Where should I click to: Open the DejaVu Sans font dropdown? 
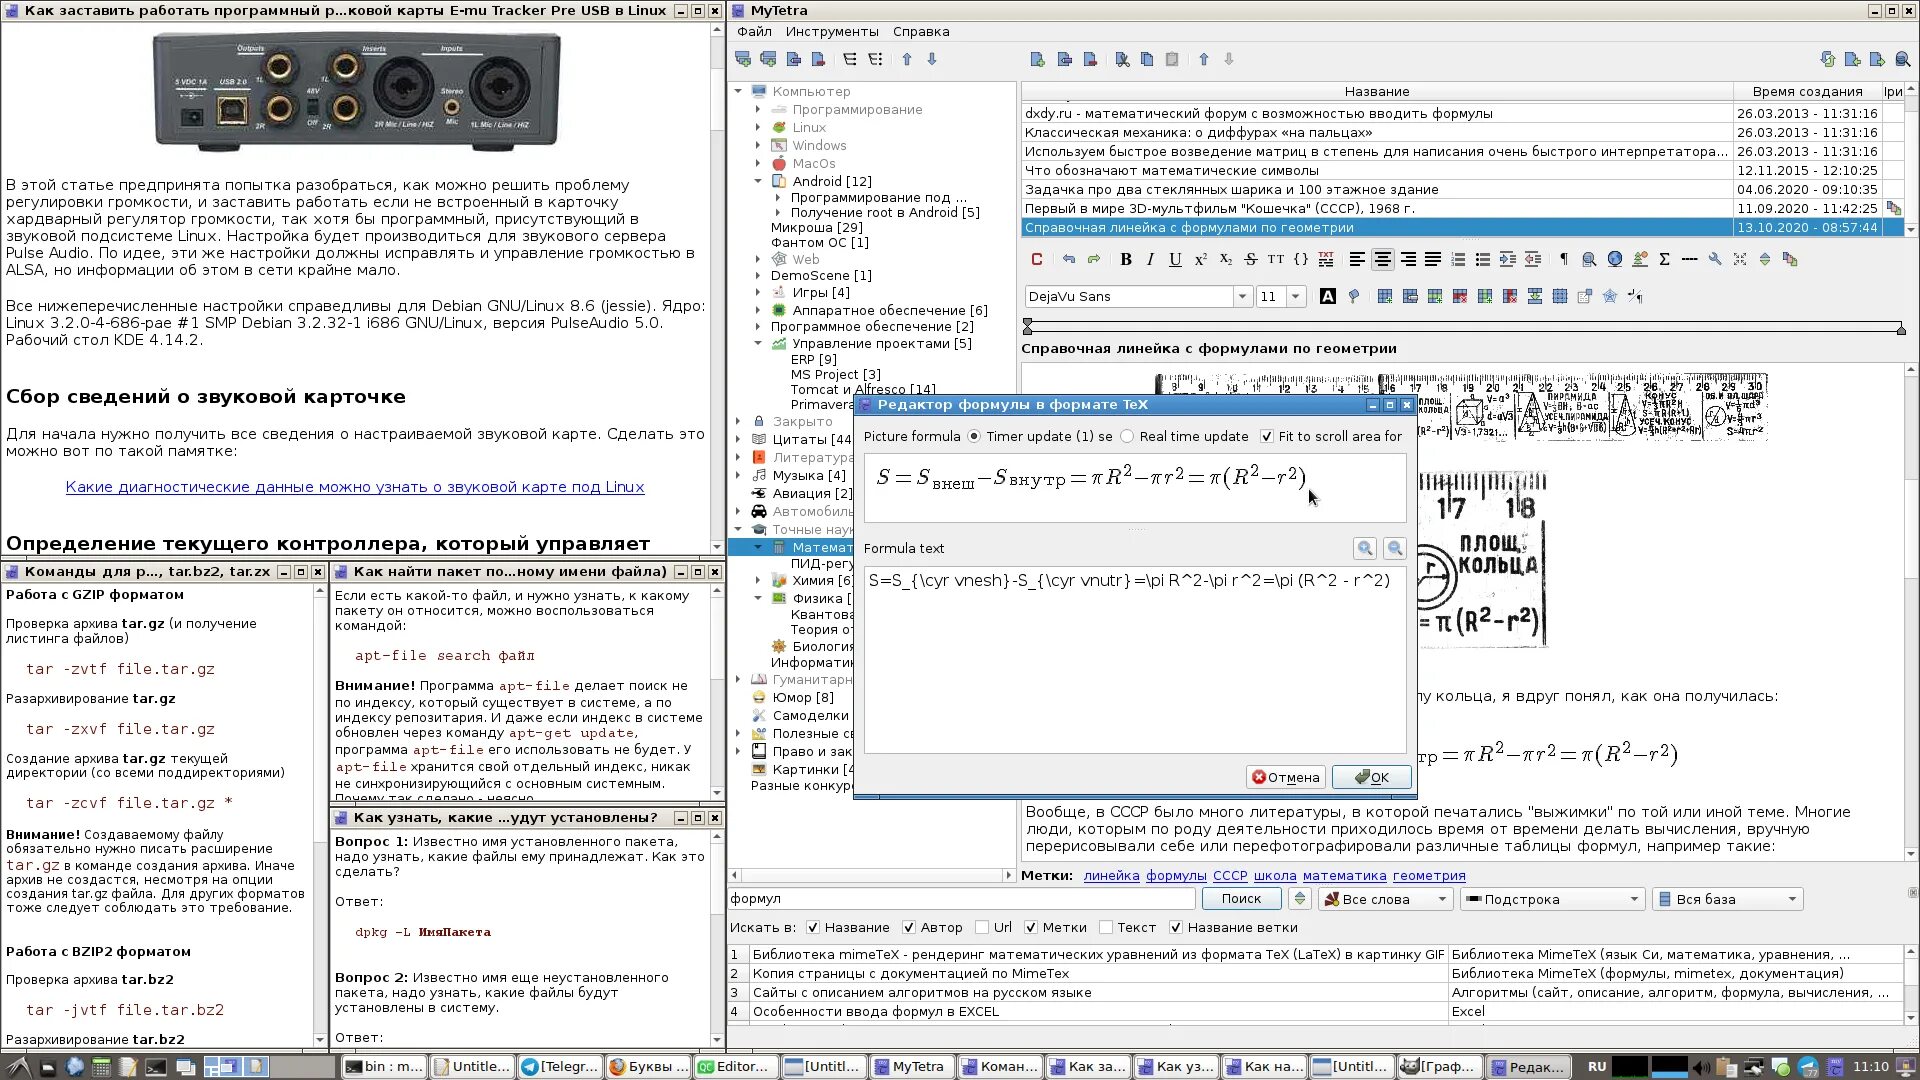1242,297
